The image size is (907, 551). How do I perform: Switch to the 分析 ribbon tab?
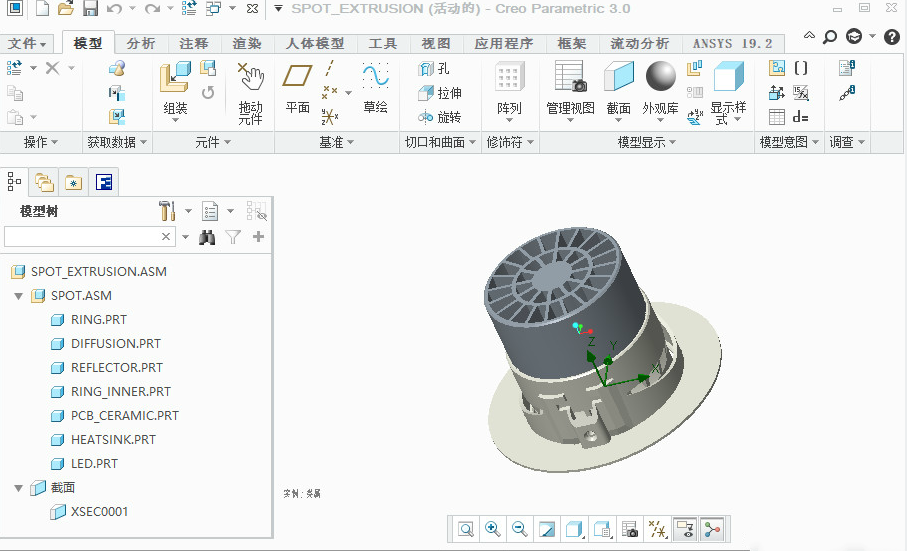click(141, 44)
